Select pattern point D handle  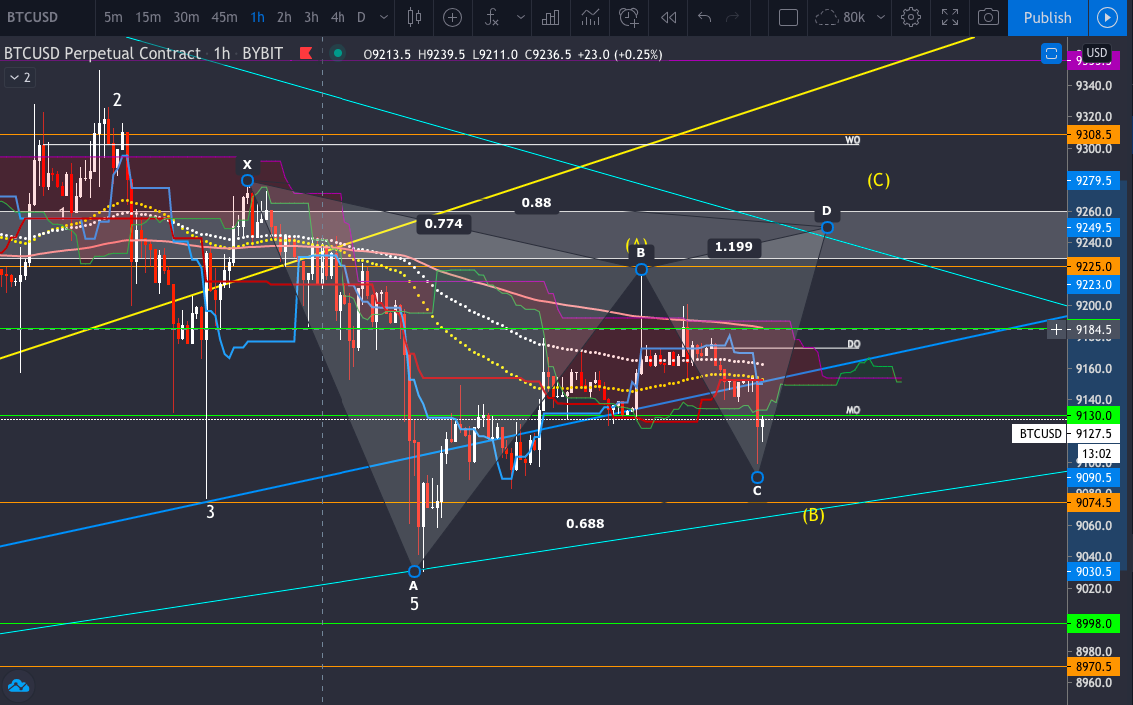[x=827, y=228]
